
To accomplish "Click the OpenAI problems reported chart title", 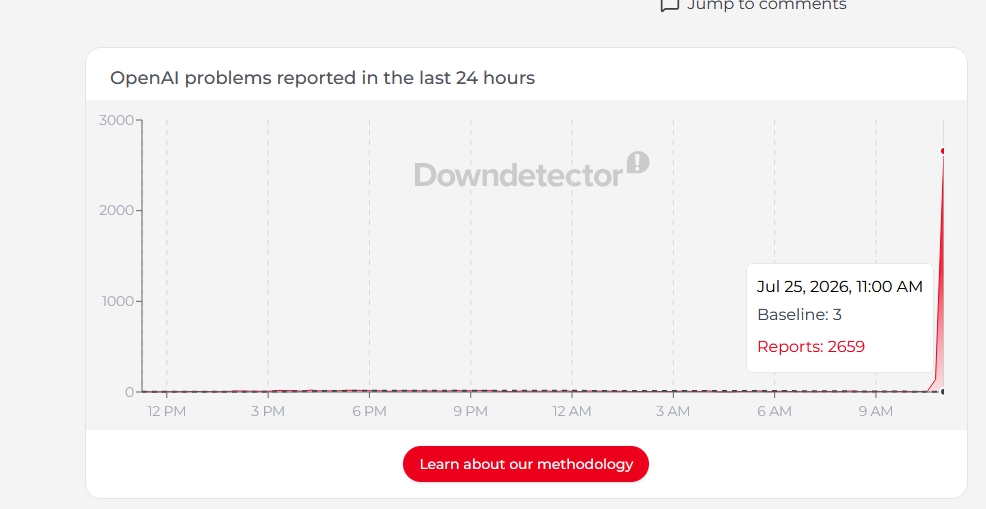I will 323,78.
